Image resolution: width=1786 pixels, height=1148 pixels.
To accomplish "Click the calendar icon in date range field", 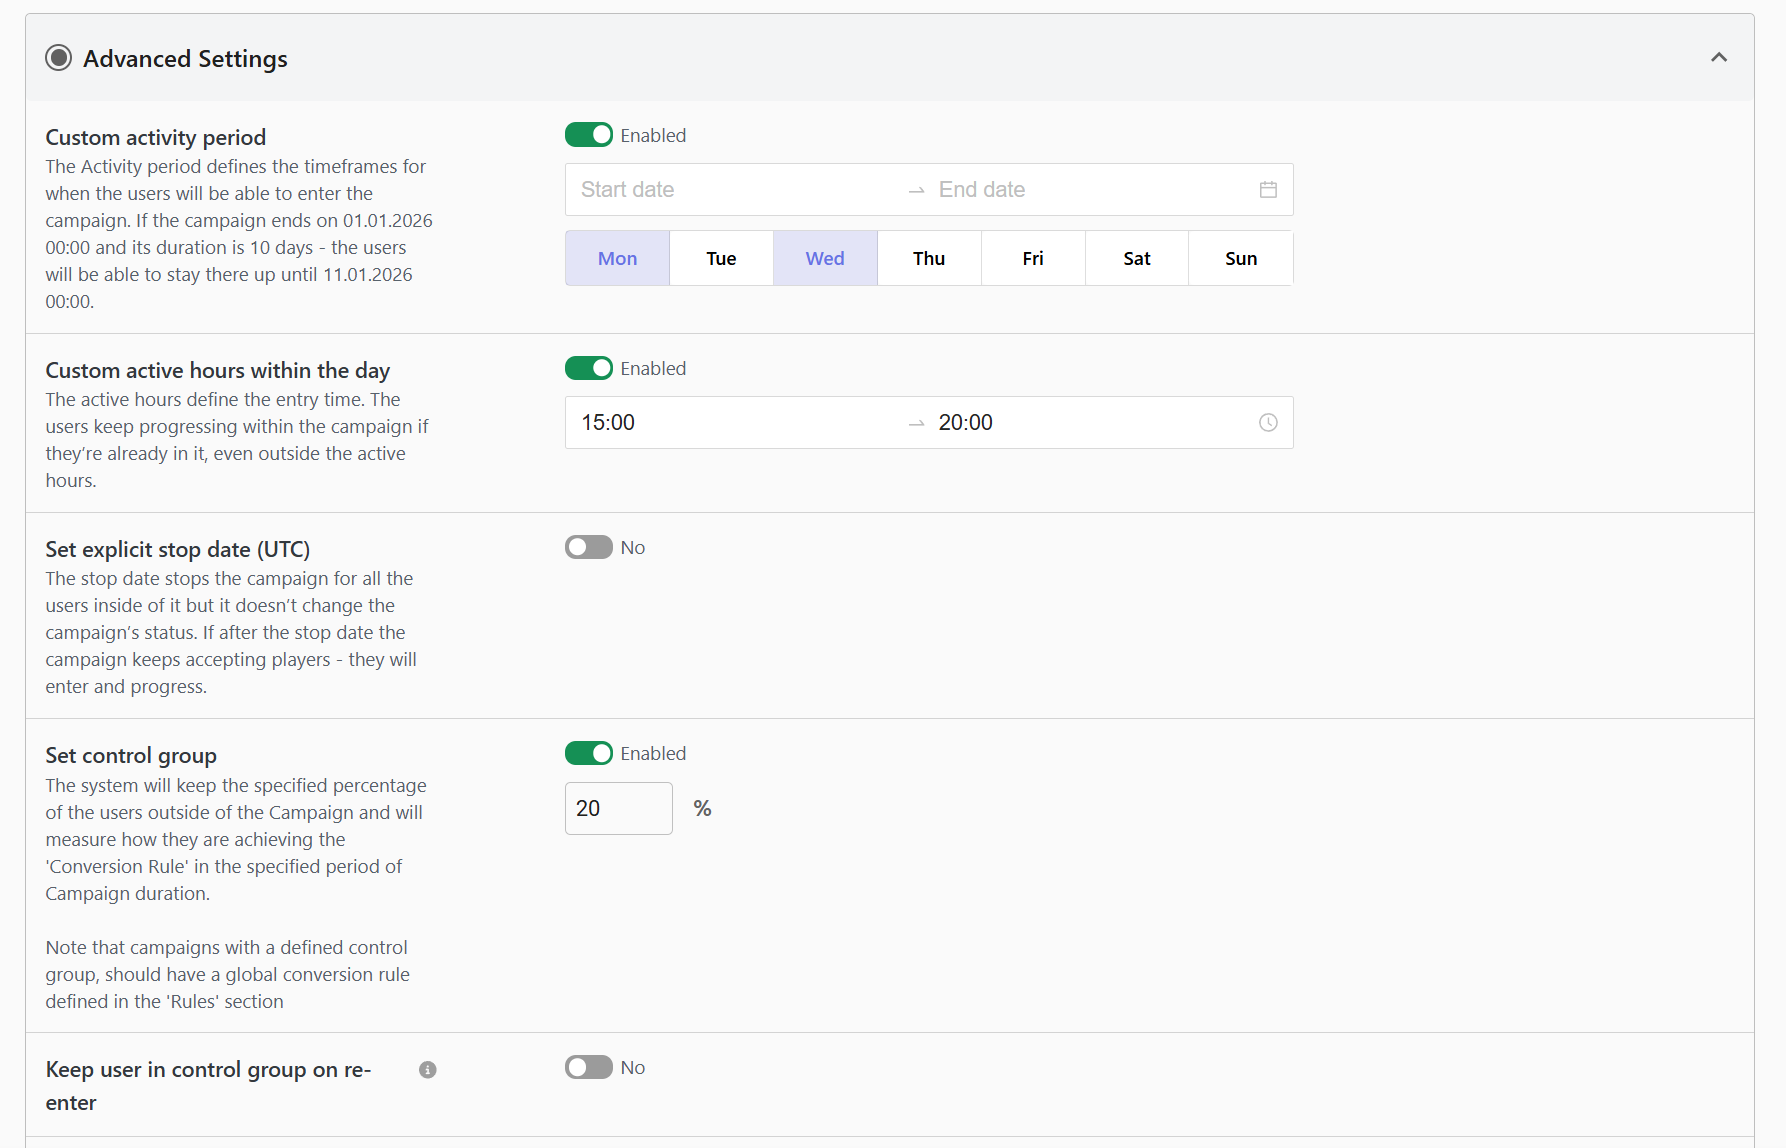I will pos(1268,190).
